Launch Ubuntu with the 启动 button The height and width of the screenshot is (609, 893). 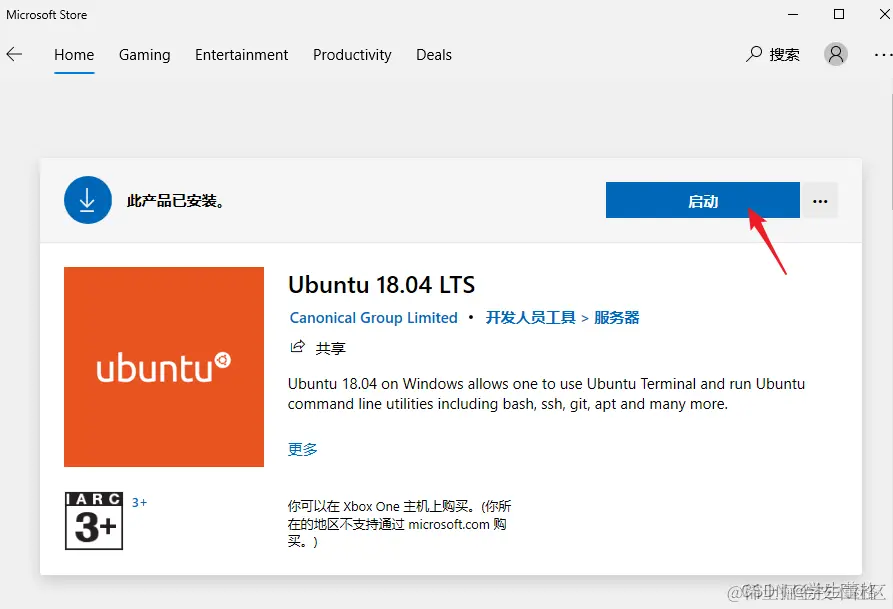pos(703,200)
